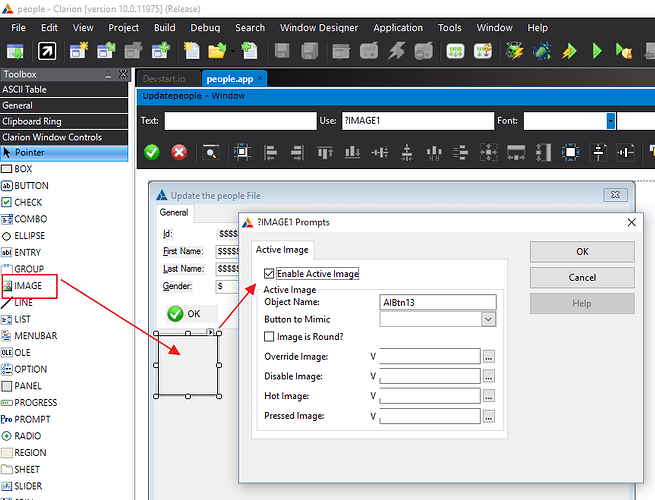
Task: Open the Project menu
Action: pyautogui.click(x=123, y=28)
